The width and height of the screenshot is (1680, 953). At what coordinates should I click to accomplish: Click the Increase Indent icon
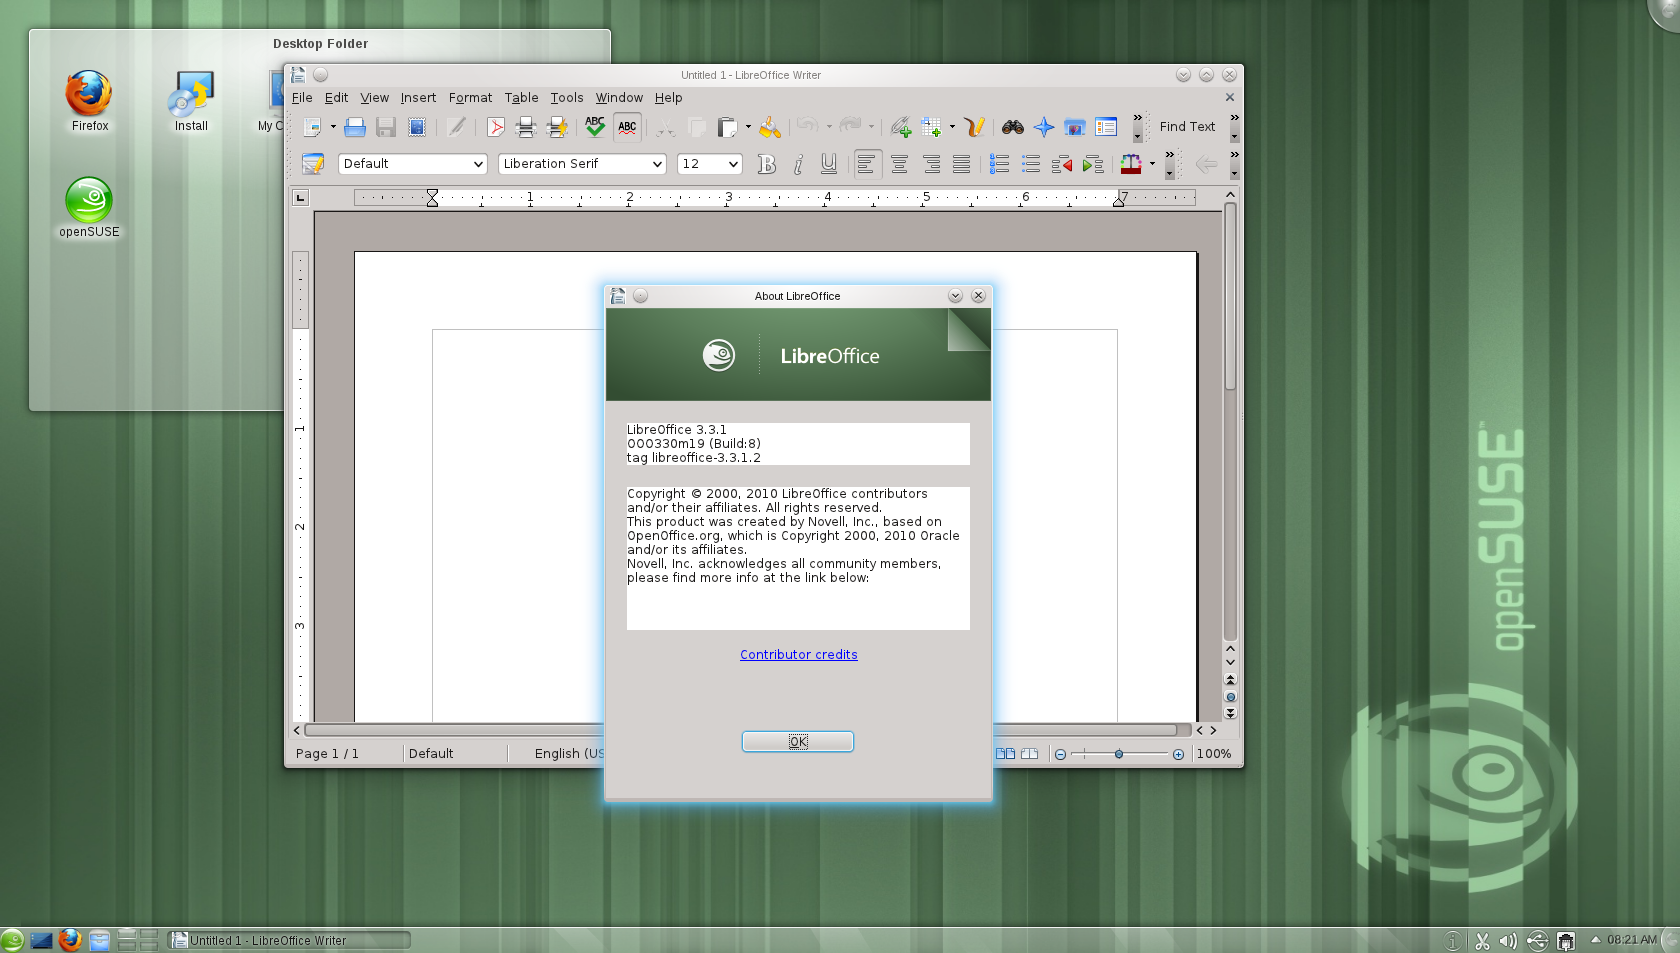pyautogui.click(x=1093, y=164)
